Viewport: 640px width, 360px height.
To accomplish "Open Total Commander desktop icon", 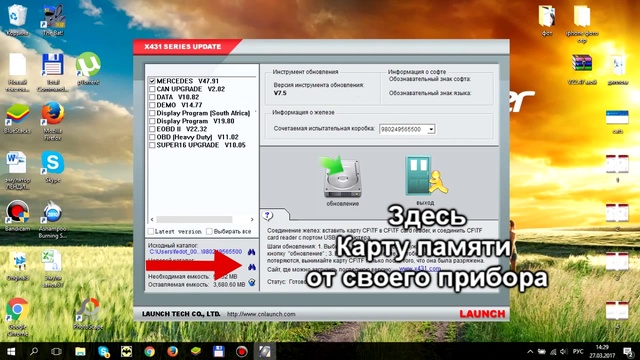I will (x=52, y=73).
